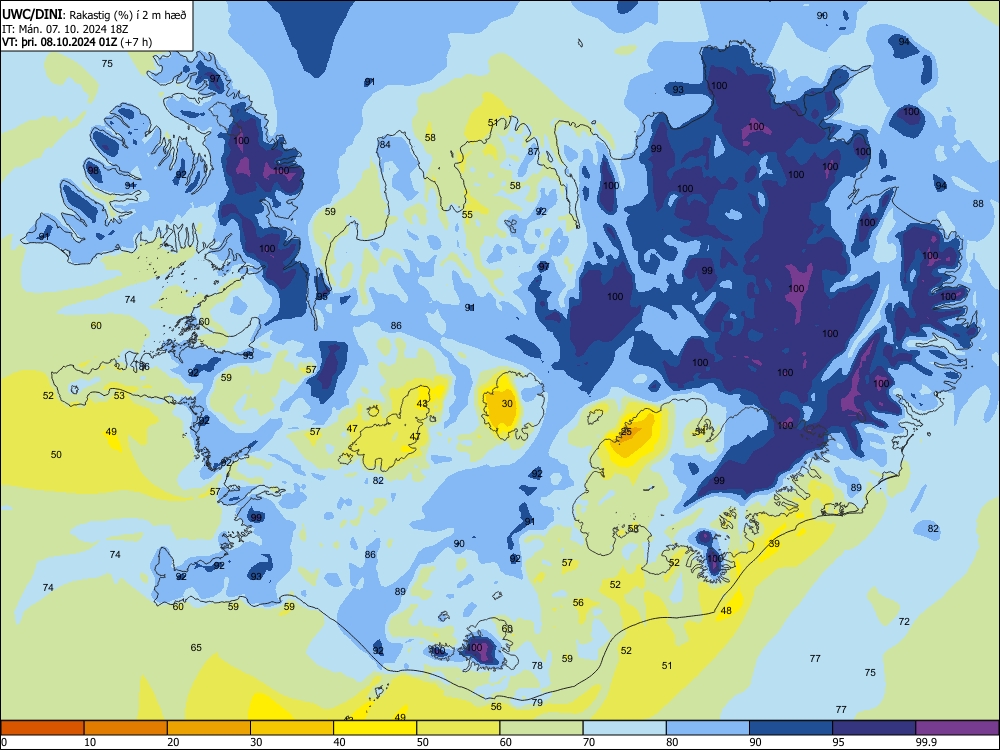Click the legend tick label '99.9'

click(926, 742)
